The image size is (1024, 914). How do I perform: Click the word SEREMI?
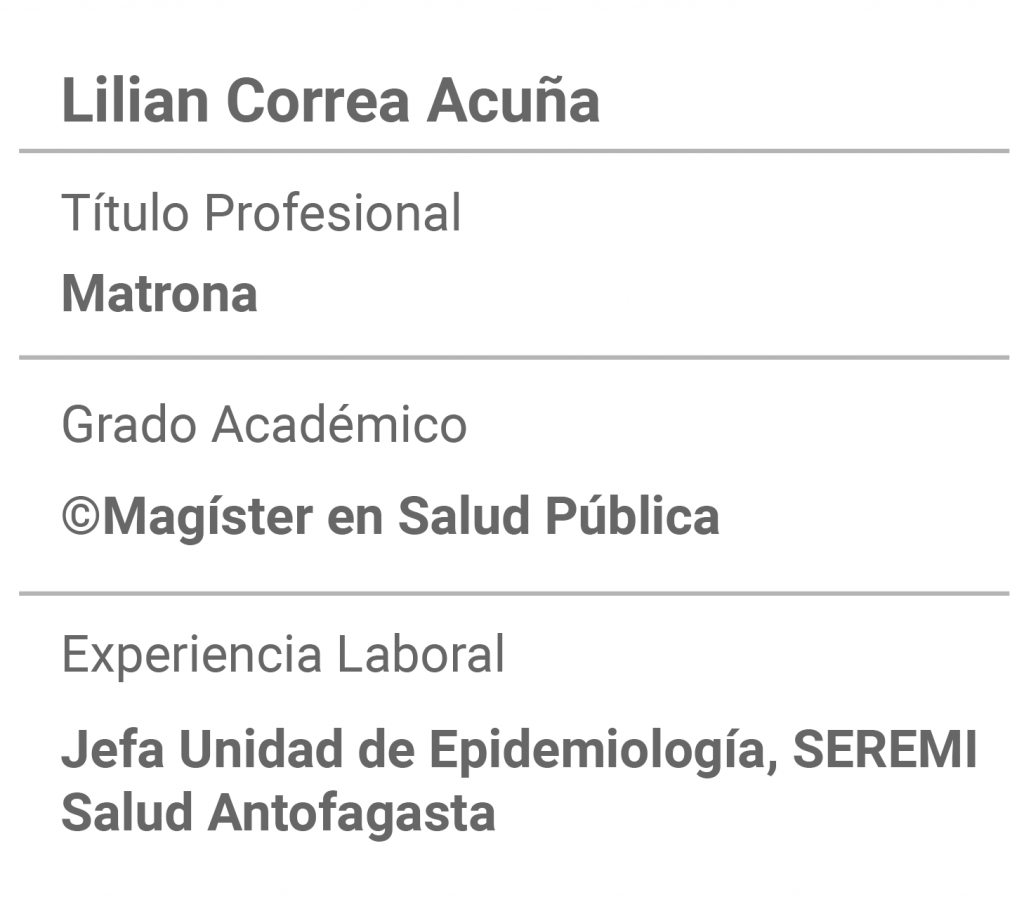click(885, 749)
